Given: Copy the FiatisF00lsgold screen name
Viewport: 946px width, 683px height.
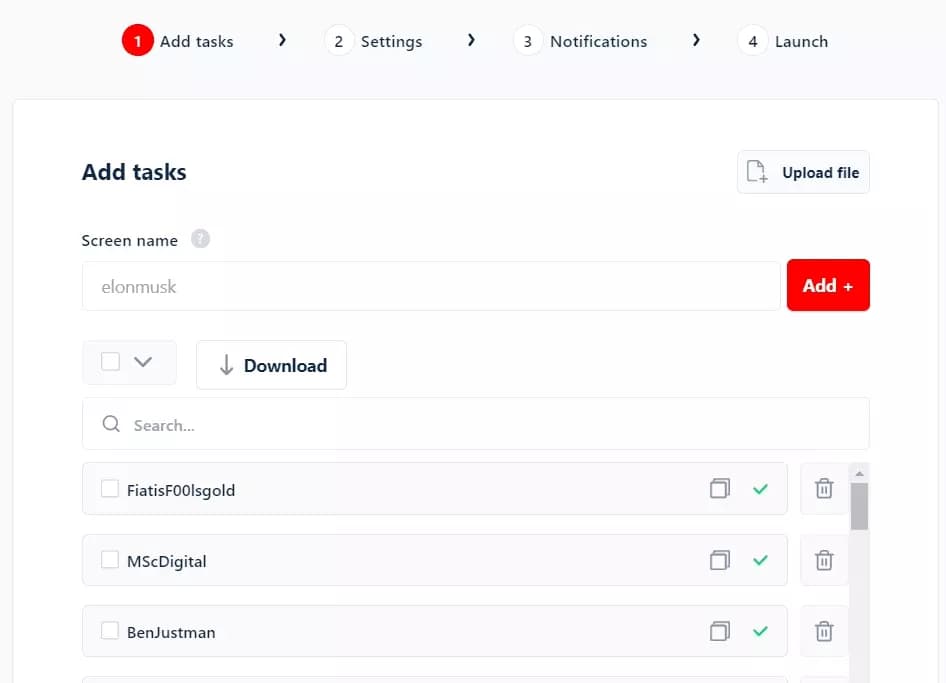Looking at the screenshot, I should (719, 489).
